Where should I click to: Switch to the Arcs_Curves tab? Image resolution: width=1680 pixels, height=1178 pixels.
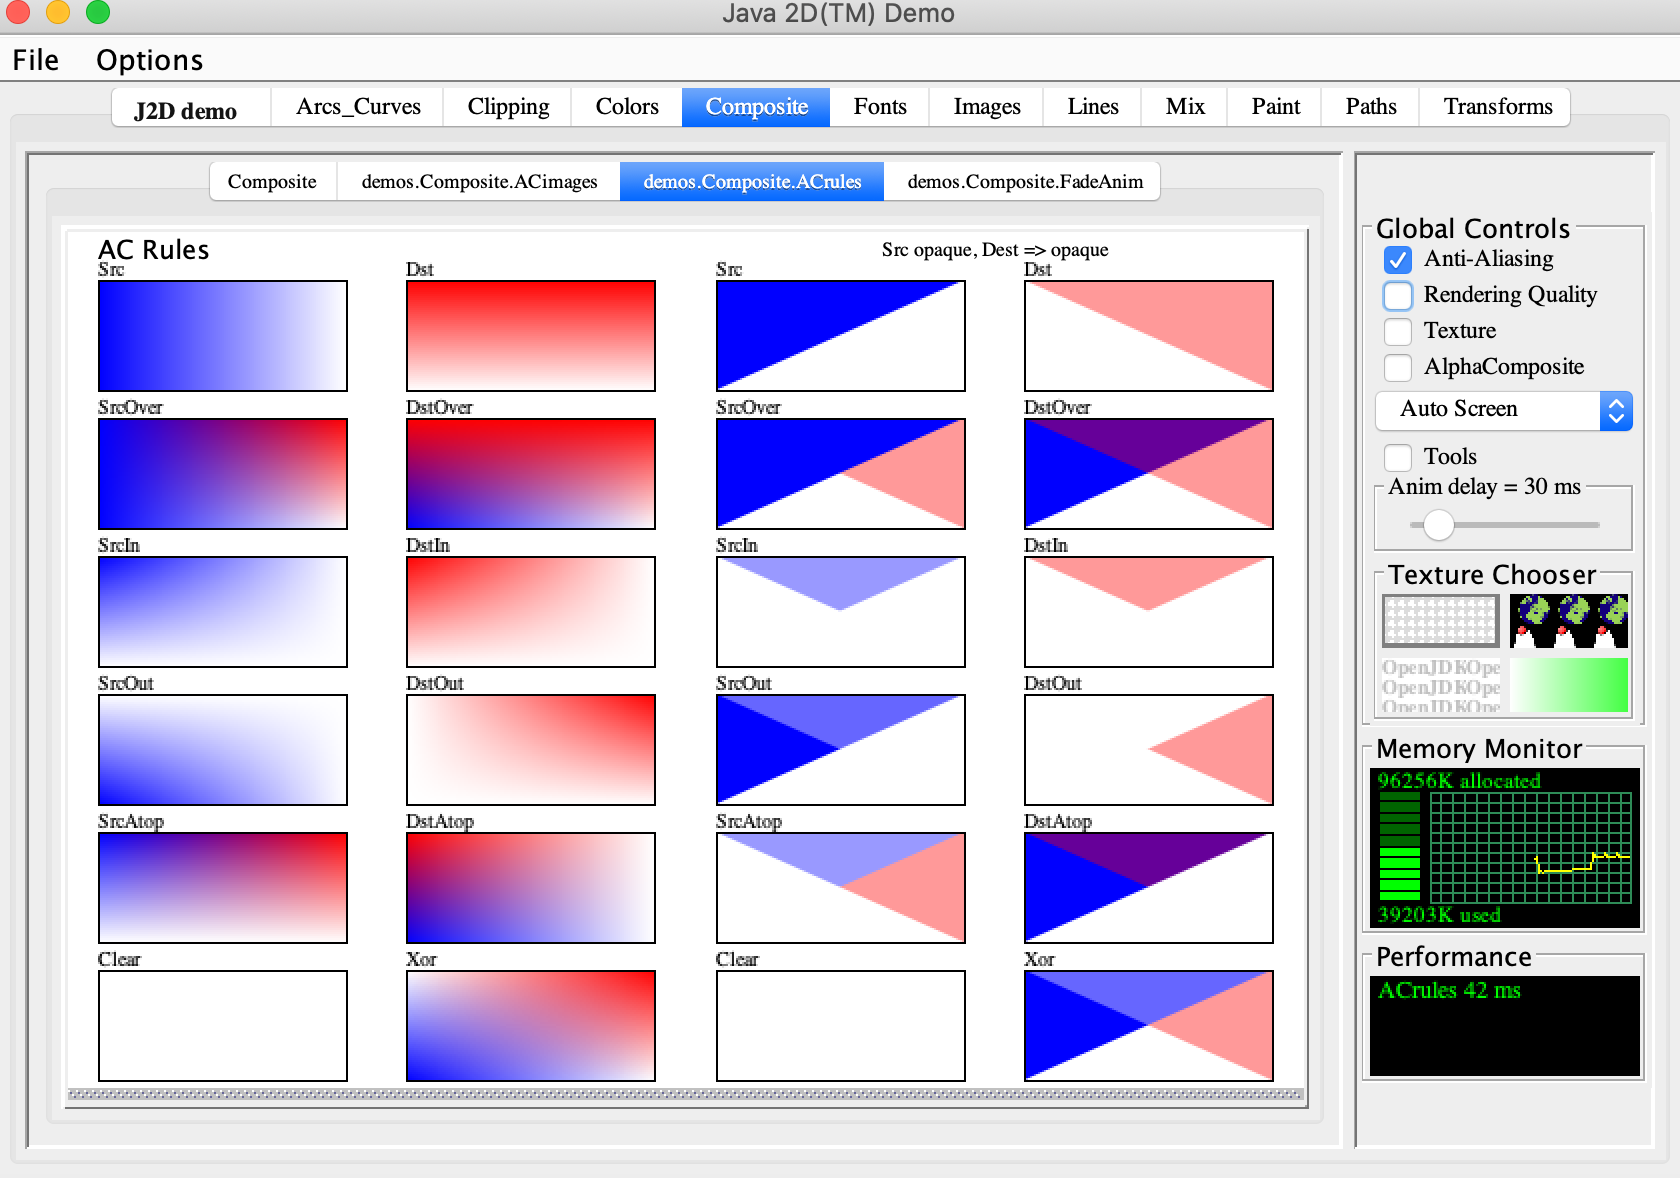[x=358, y=107]
